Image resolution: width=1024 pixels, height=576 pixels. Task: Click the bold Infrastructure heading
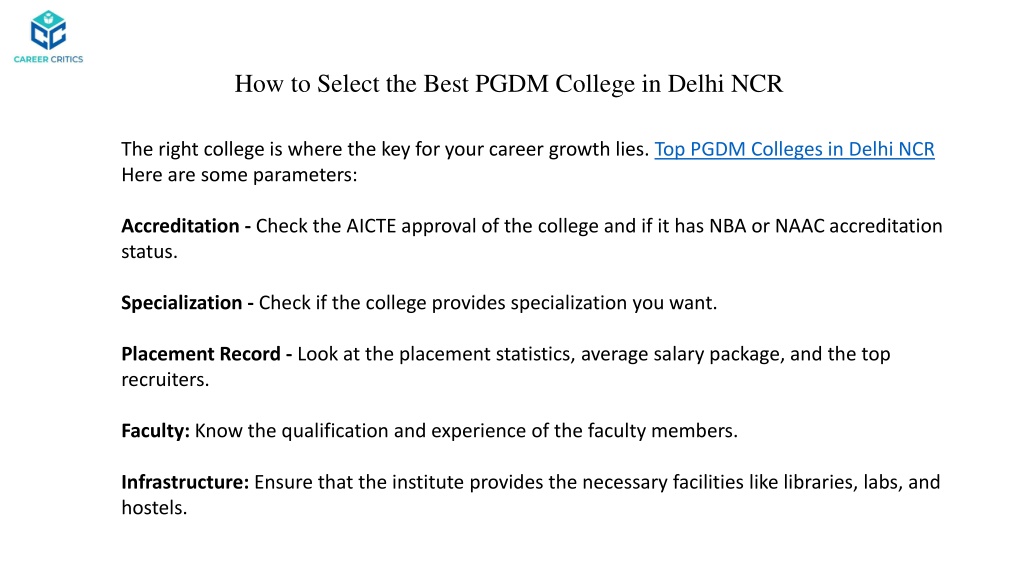pos(185,482)
